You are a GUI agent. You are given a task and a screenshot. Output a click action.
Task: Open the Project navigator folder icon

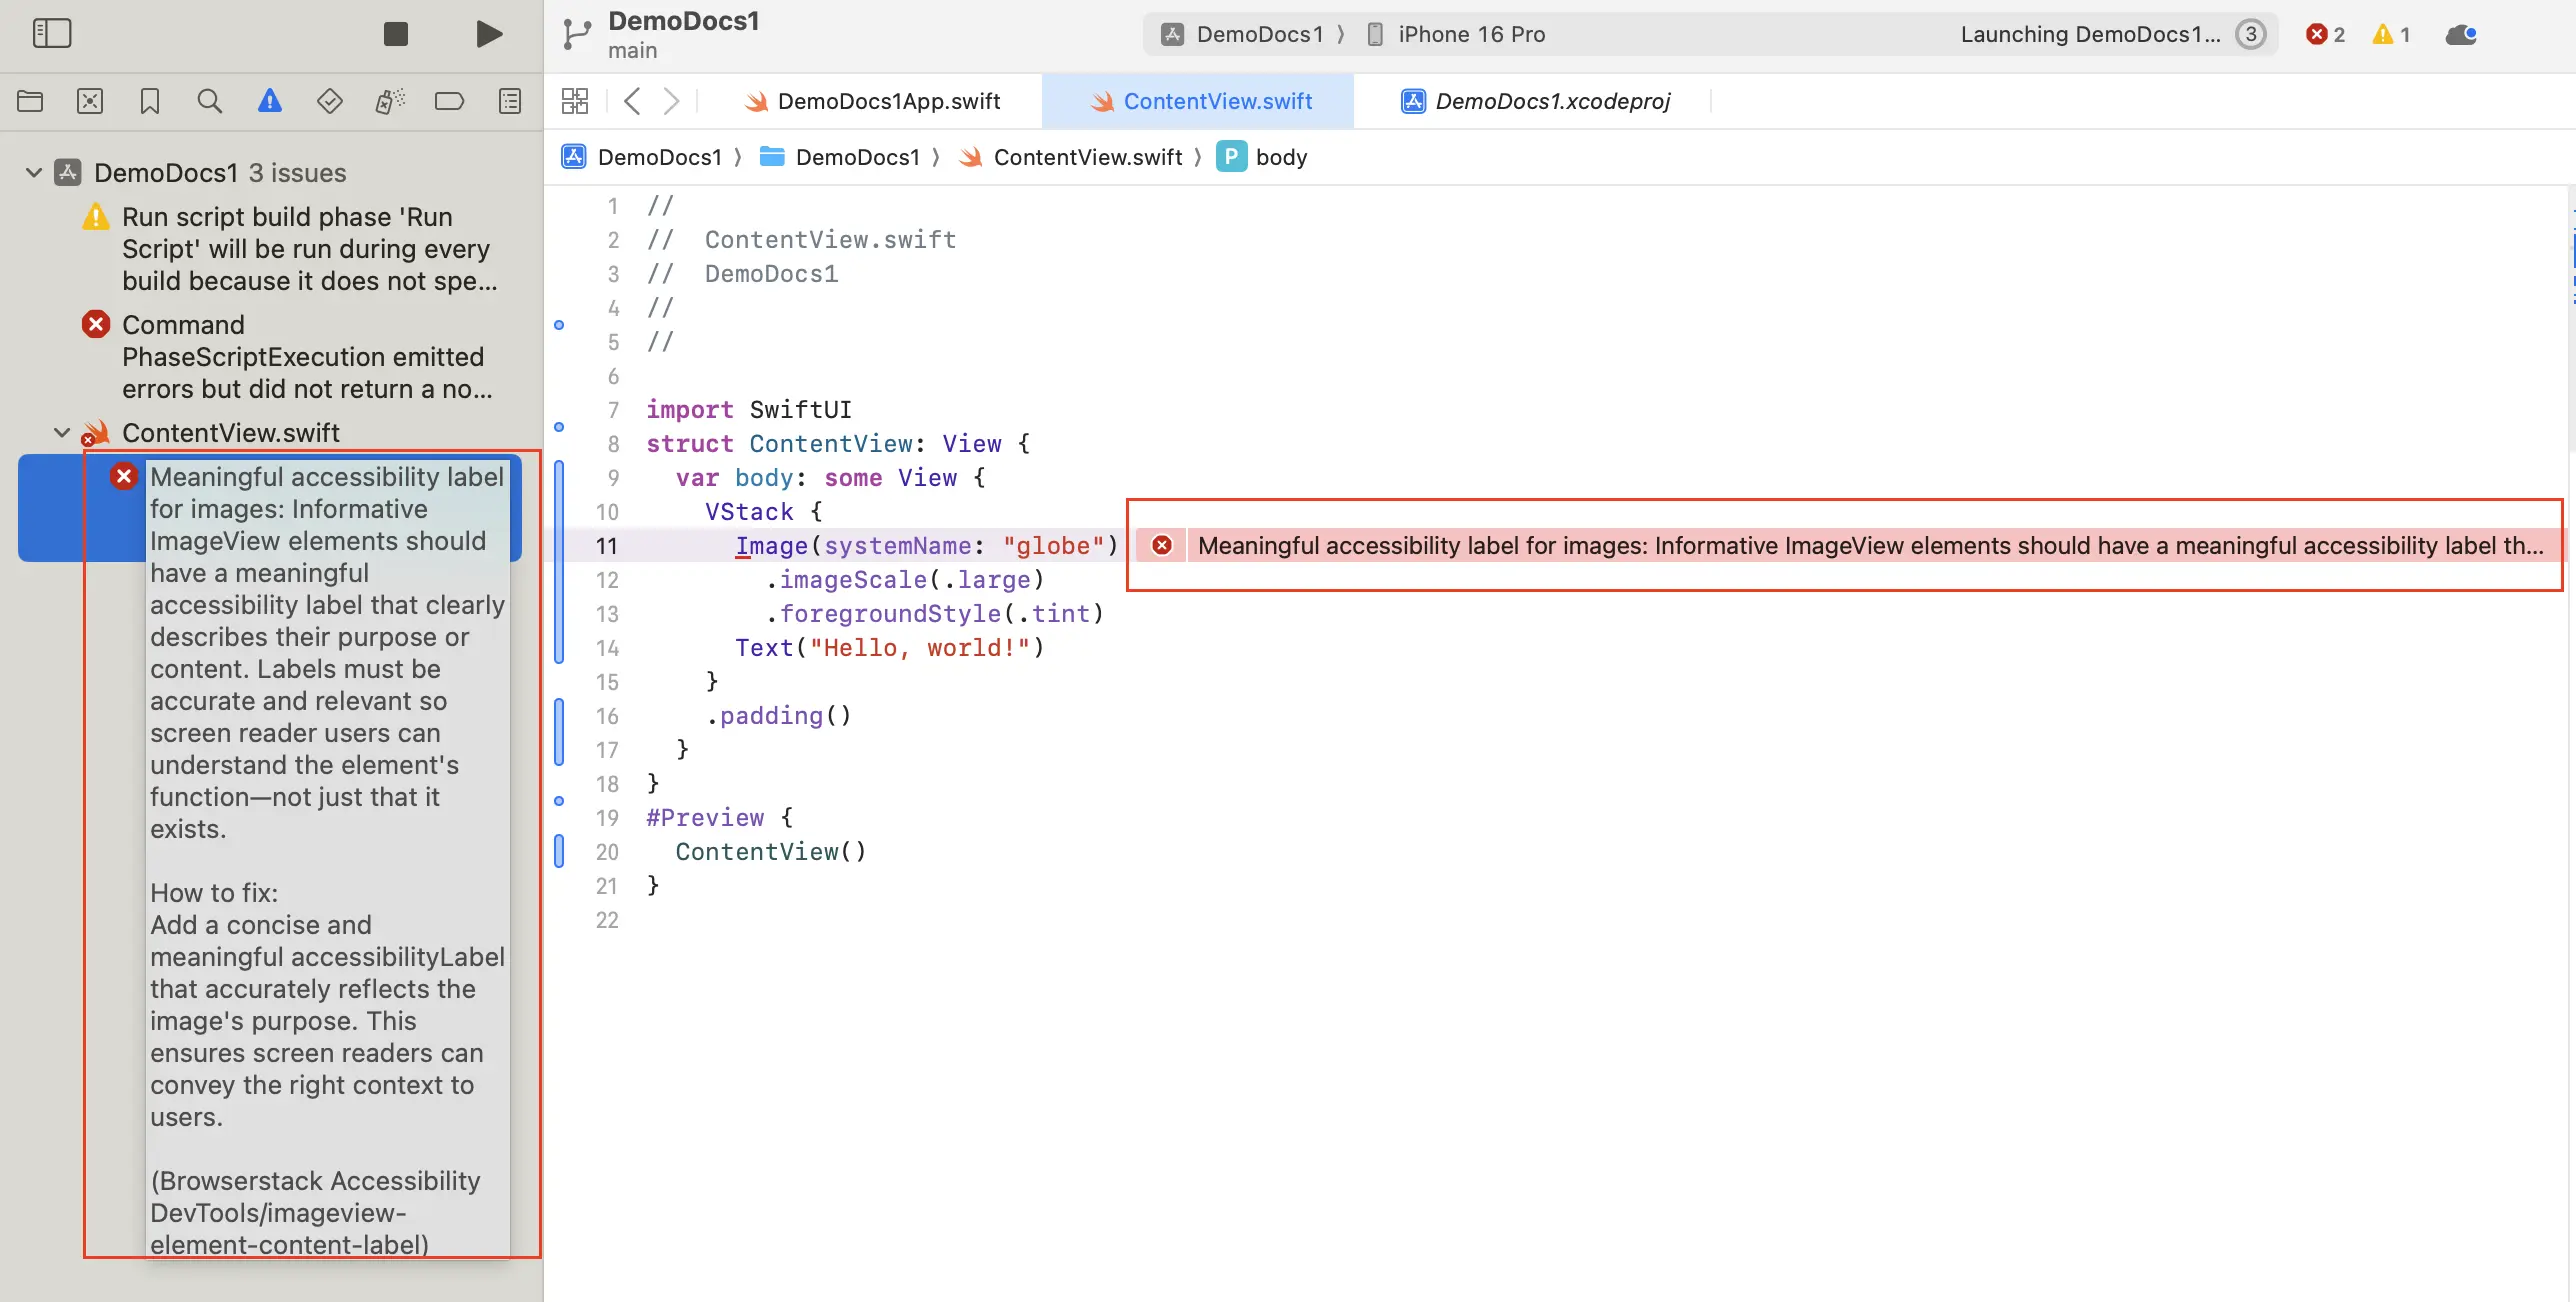[x=30, y=101]
